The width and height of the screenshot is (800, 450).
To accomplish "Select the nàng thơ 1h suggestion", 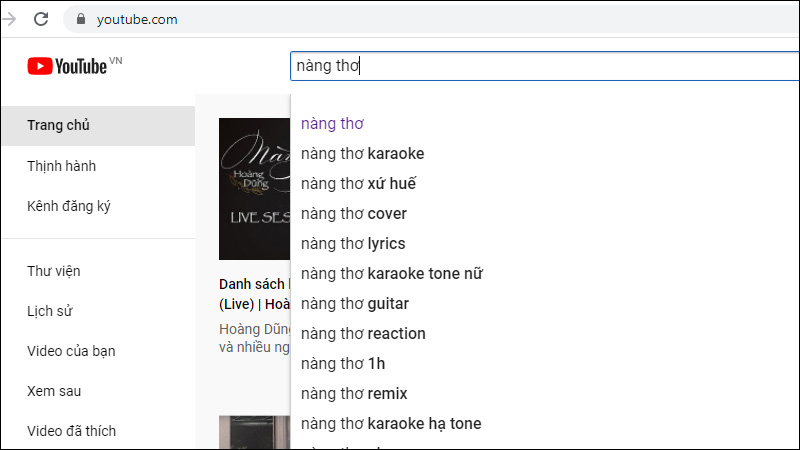I will [x=544, y=364].
